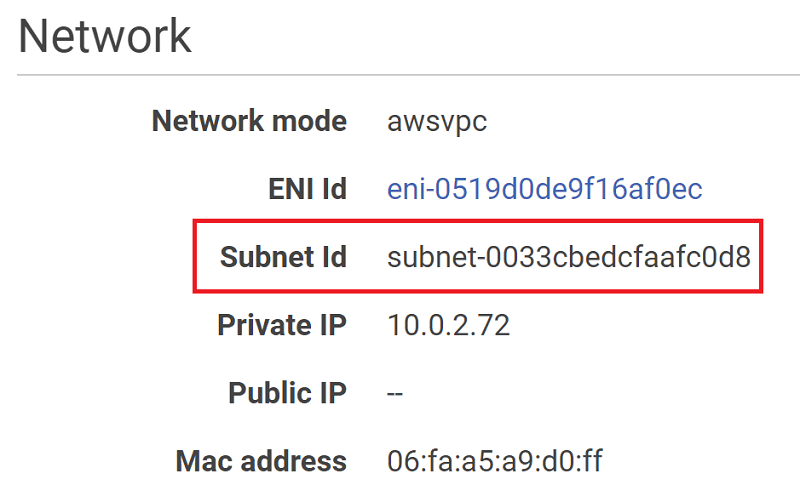The image size is (800, 502).
Task: Click the empty Public IP dashes value
Action: coord(395,393)
